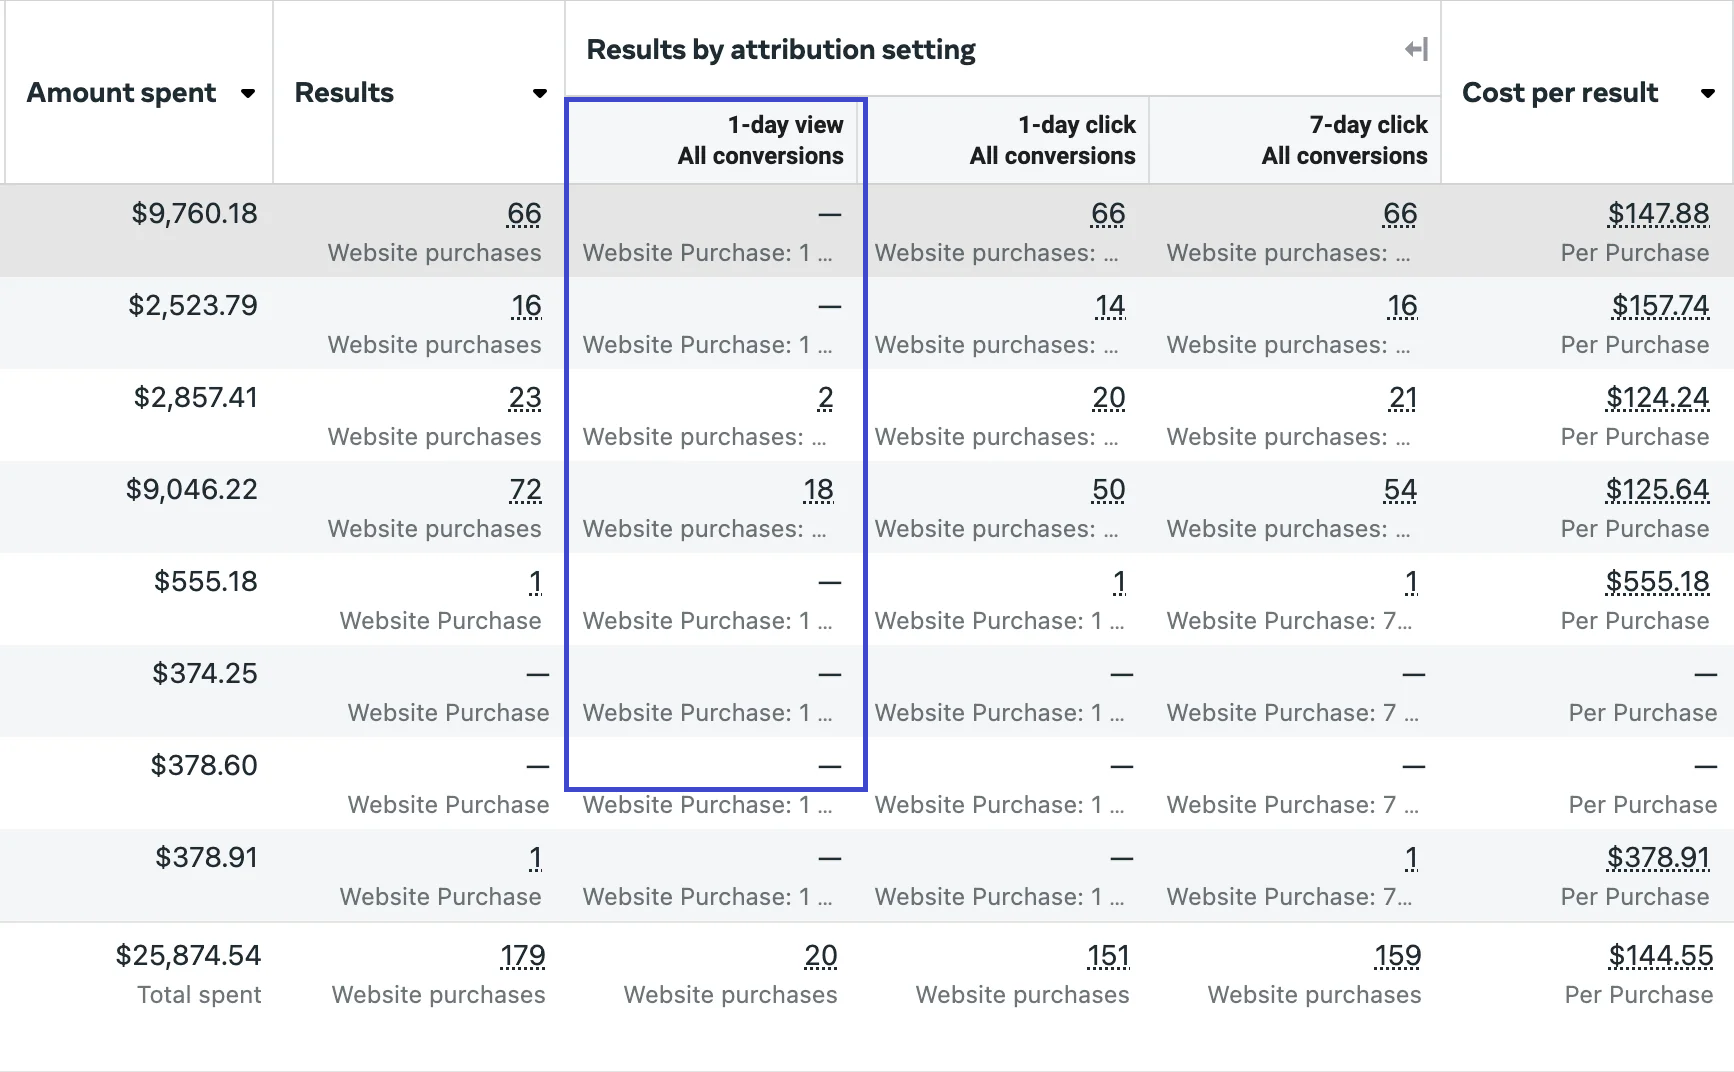Click the 18 under 1-day view column

[x=819, y=490]
